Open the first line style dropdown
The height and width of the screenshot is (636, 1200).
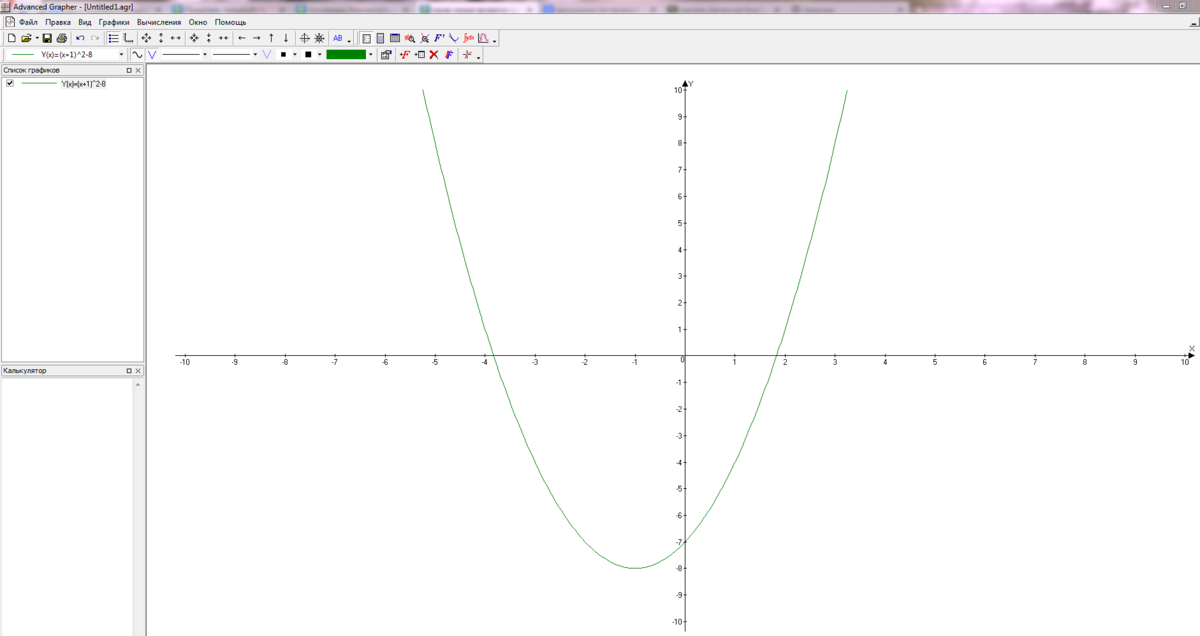coord(205,55)
